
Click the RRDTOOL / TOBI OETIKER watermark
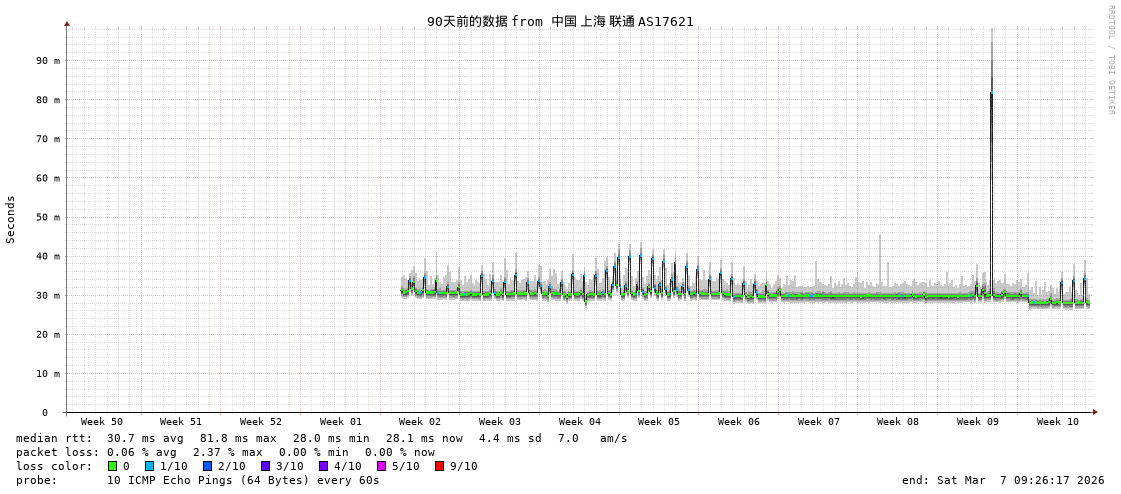[1110, 60]
